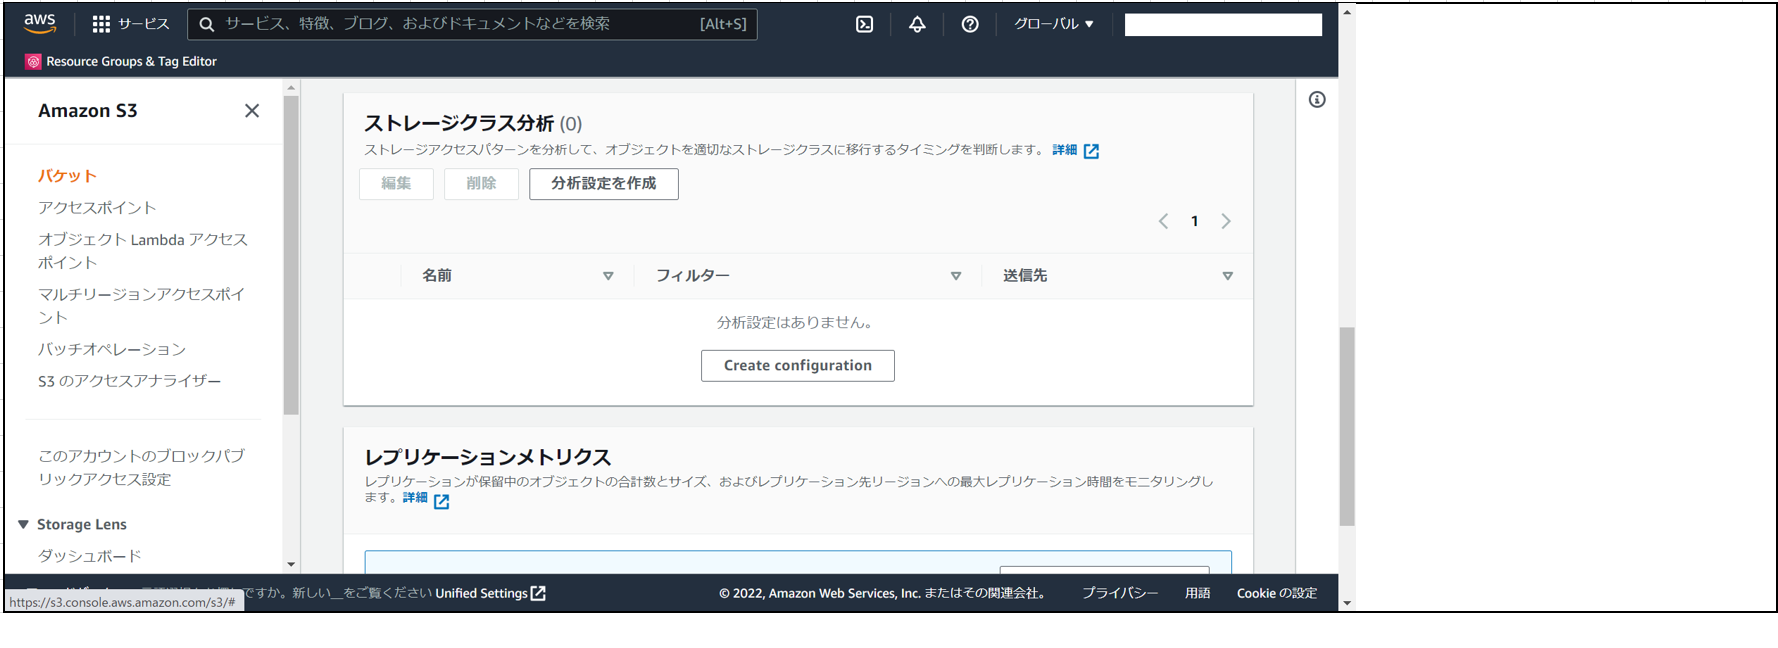Open external link icon beside replication 詳細
This screenshot has height=648, width=1778.
tap(441, 501)
